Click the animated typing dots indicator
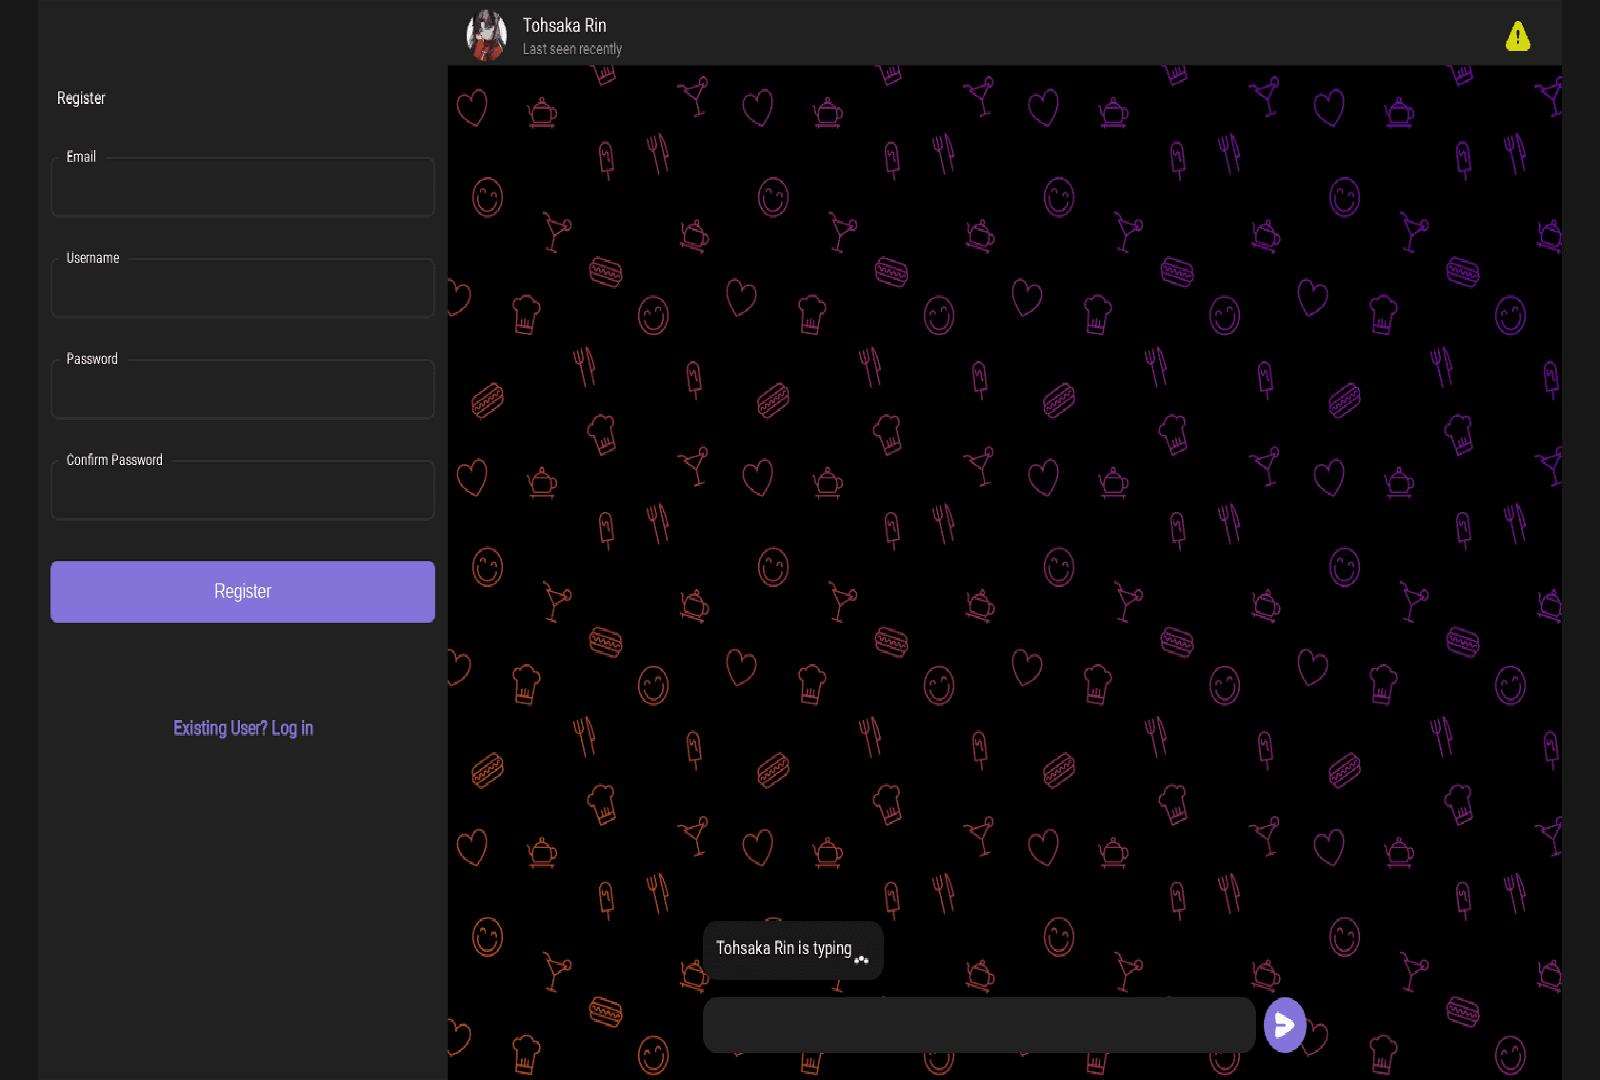 click(861, 960)
